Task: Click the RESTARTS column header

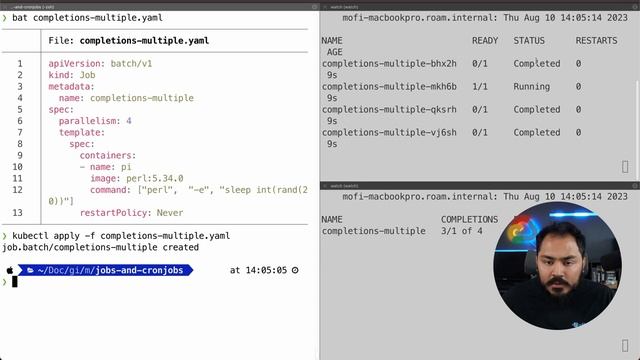Action: click(596, 41)
